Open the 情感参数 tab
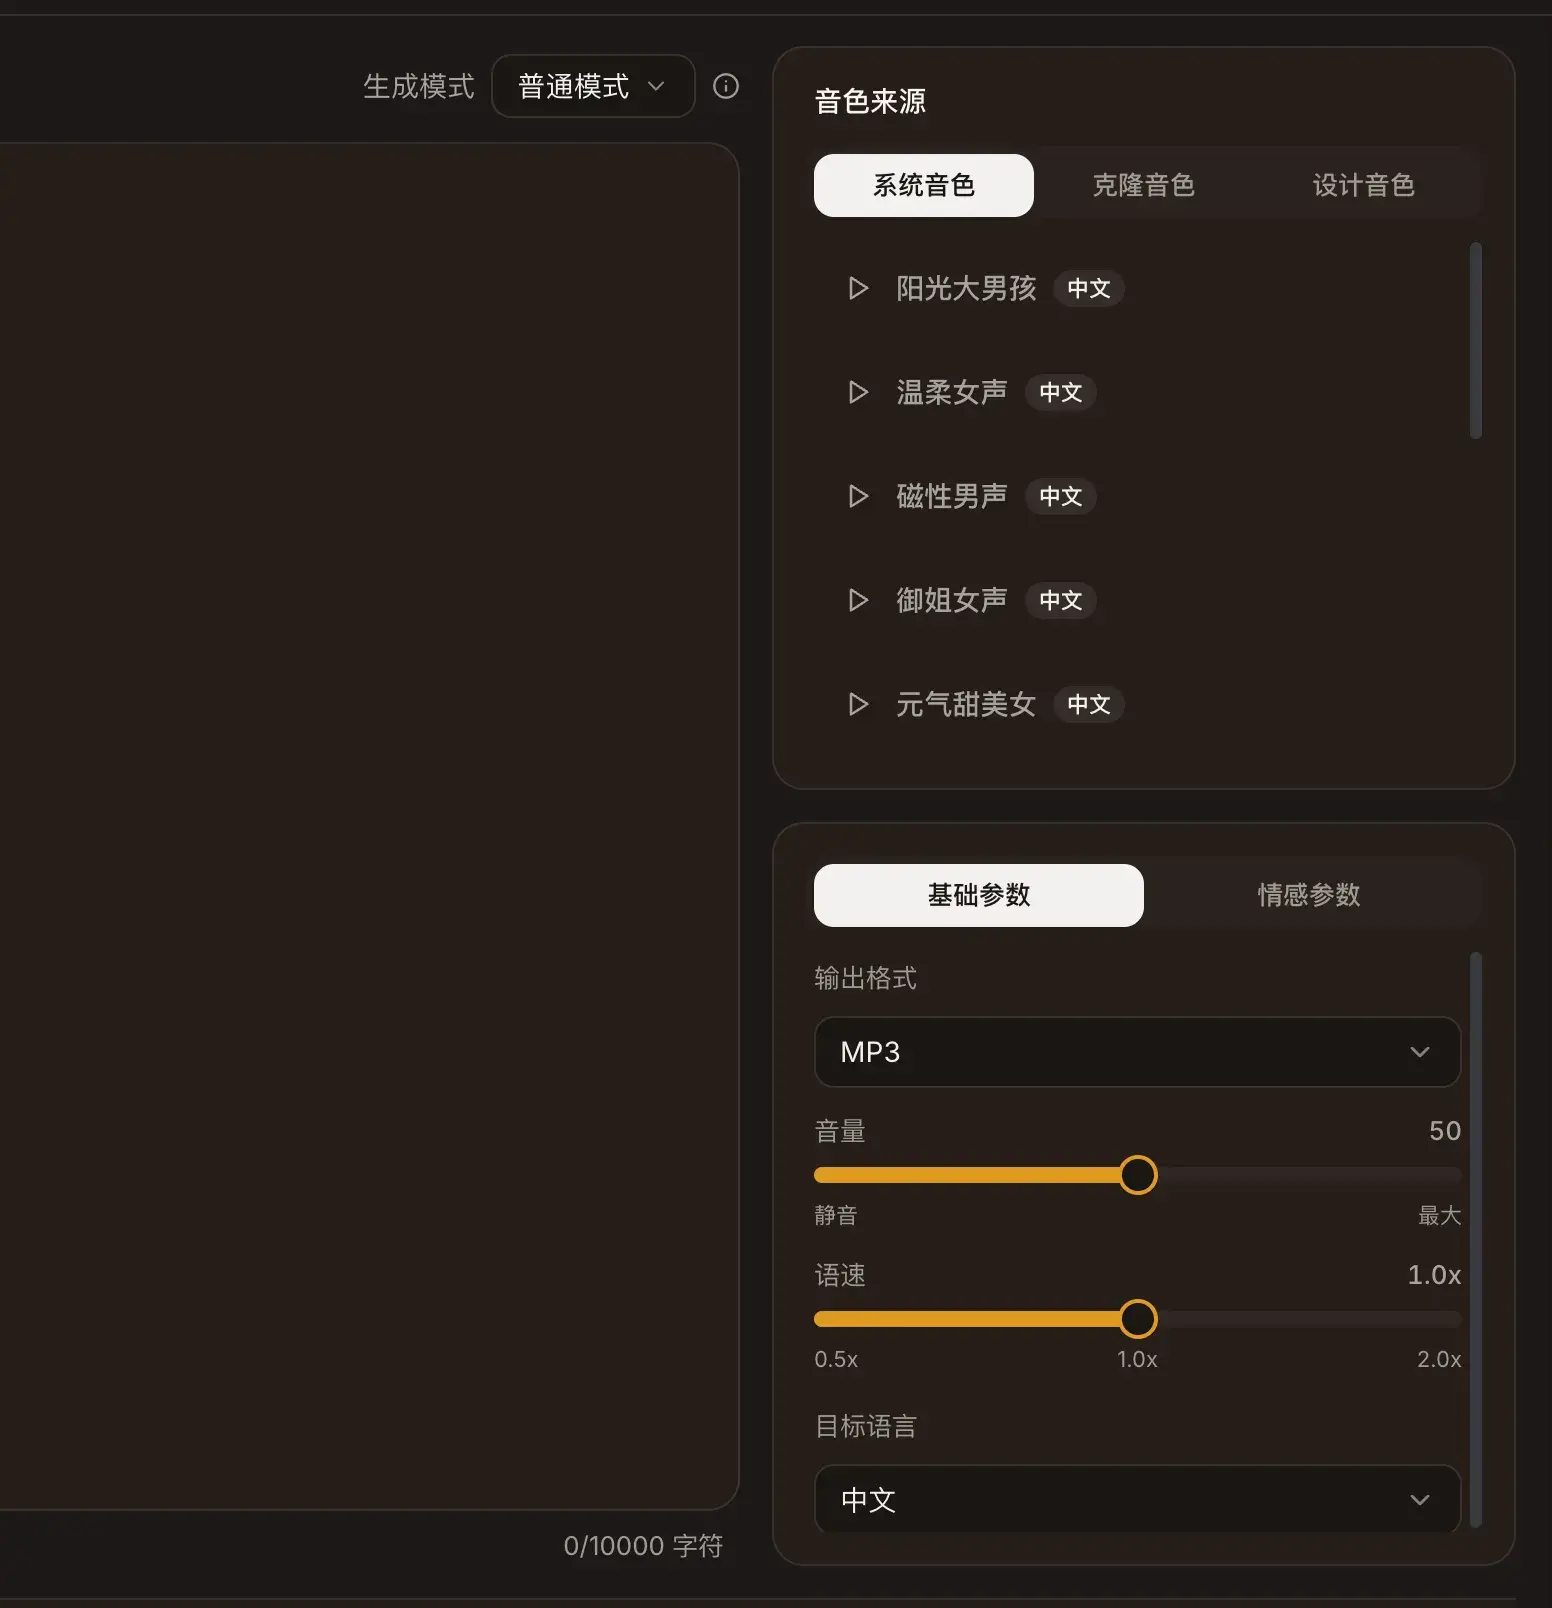Image resolution: width=1552 pixels, height=1608 pixels. pyautogui.click(x=1308, y=895)
